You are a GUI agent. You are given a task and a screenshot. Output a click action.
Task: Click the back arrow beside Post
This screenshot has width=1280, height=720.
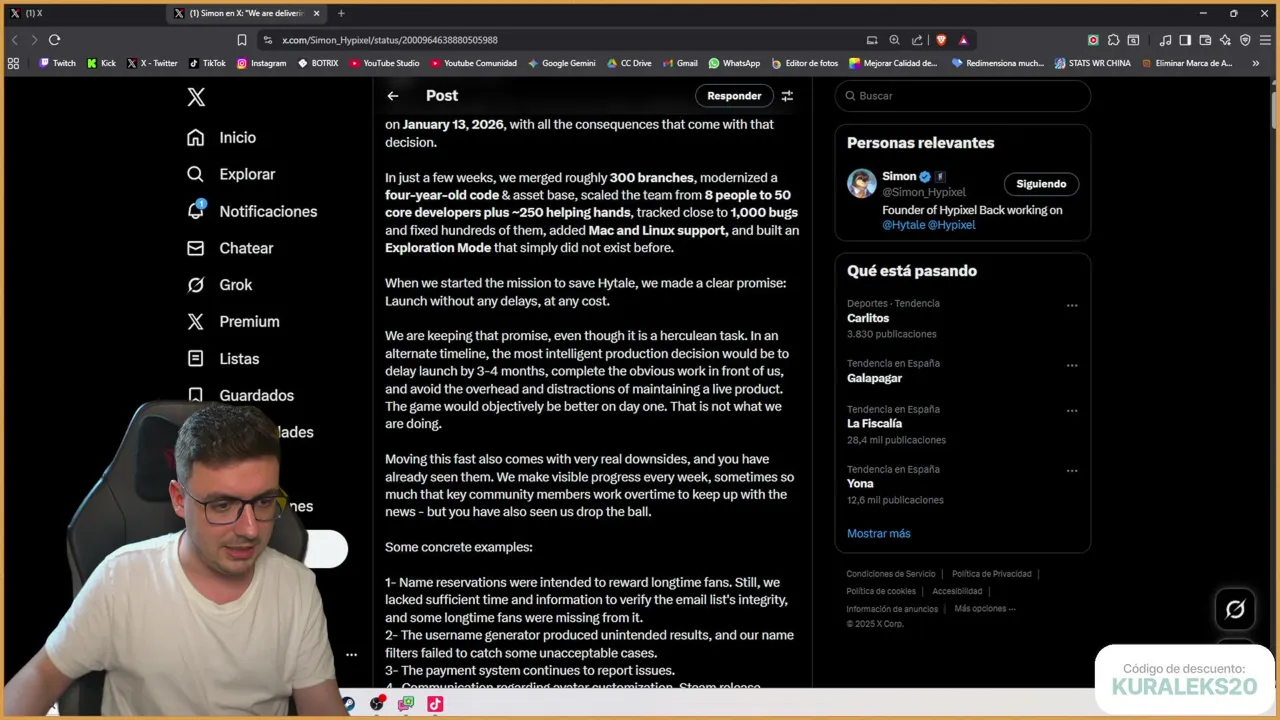click(393, 96)
